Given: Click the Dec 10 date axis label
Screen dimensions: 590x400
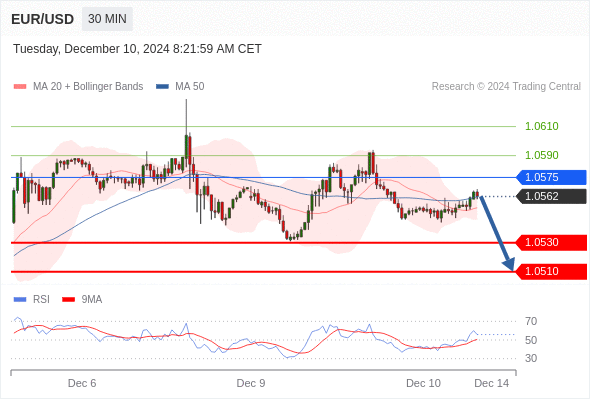Looking at the screenshot, I should (x=423, y=383).
